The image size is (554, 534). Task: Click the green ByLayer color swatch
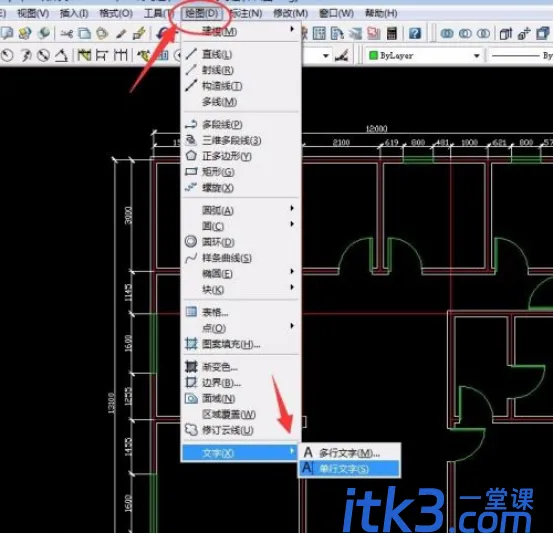373,55
